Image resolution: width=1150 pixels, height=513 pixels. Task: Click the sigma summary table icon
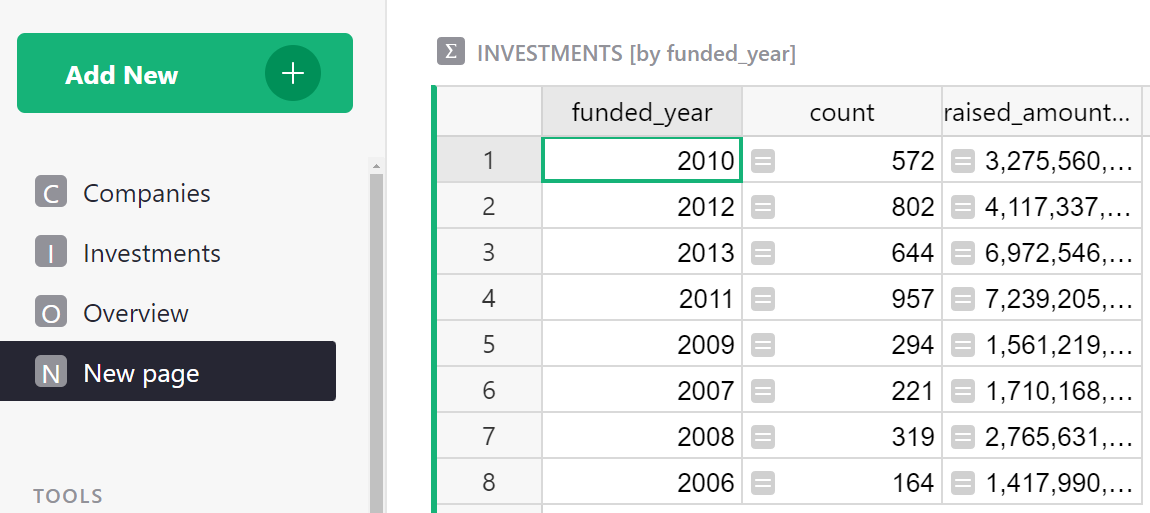[x=451, y=52]
